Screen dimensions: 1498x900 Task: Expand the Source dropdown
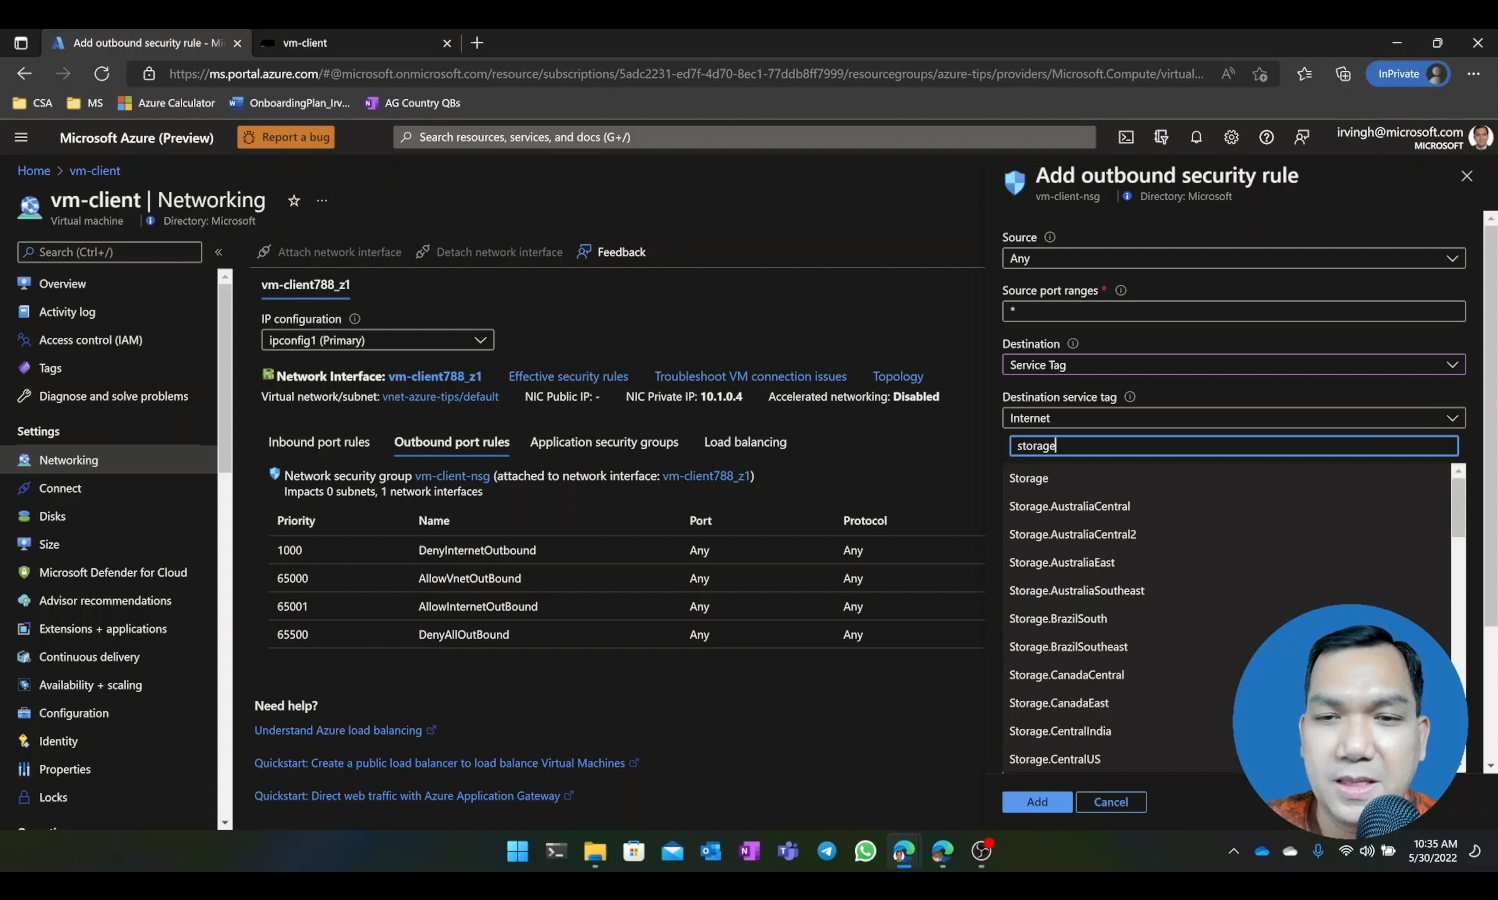[1233, 258]
